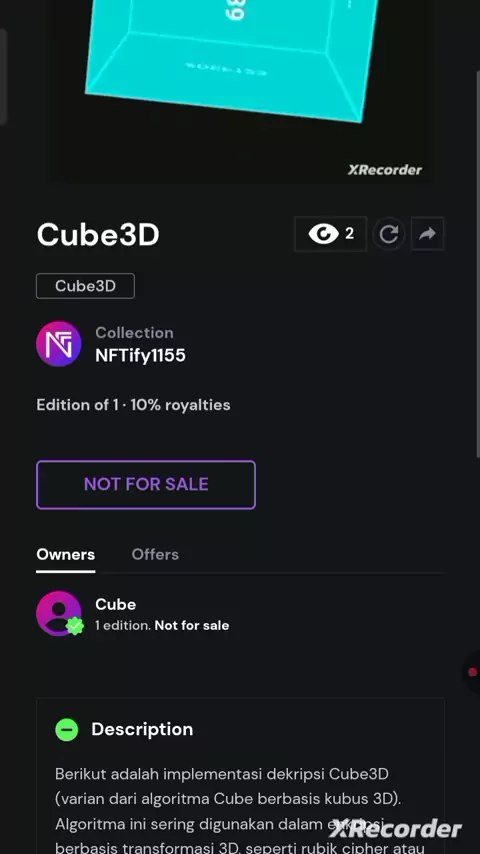Tap the red floating recorder dot

(472, 672)
